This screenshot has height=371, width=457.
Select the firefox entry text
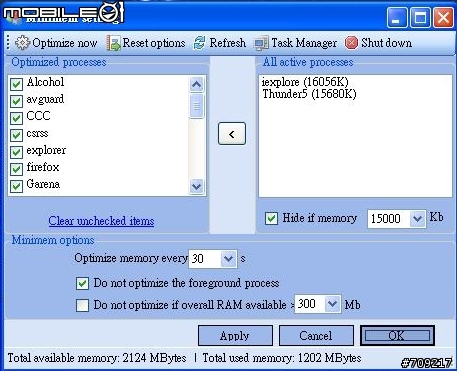pos(43,167)
